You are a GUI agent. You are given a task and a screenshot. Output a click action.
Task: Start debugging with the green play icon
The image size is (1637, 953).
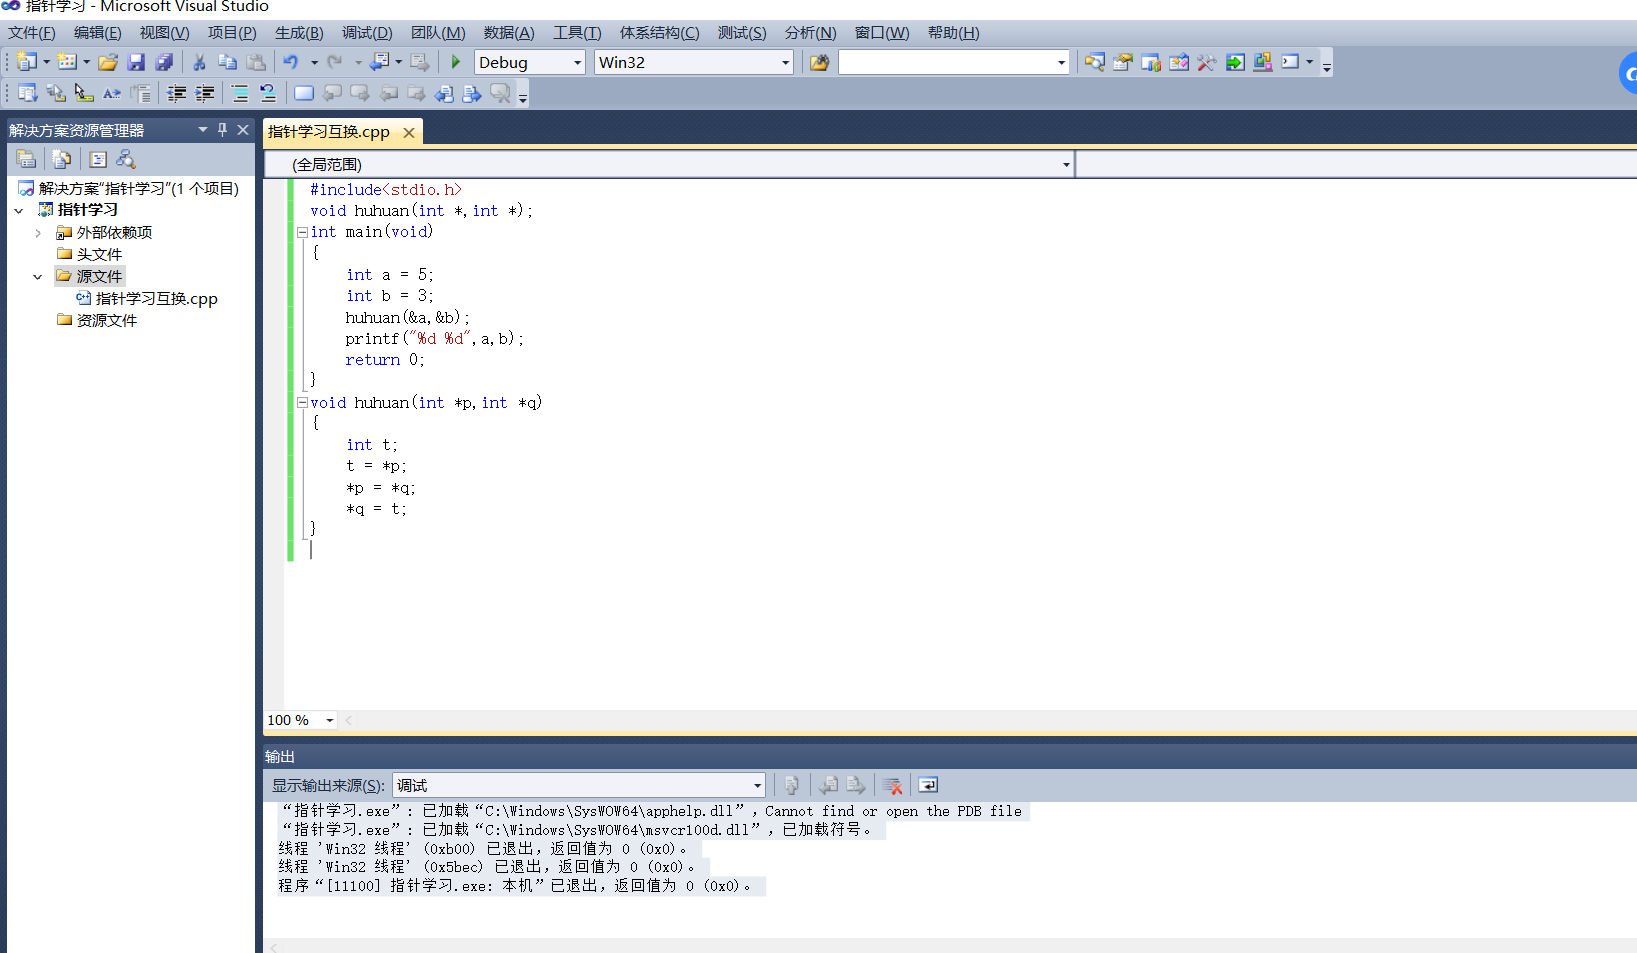tap(455, 62)
